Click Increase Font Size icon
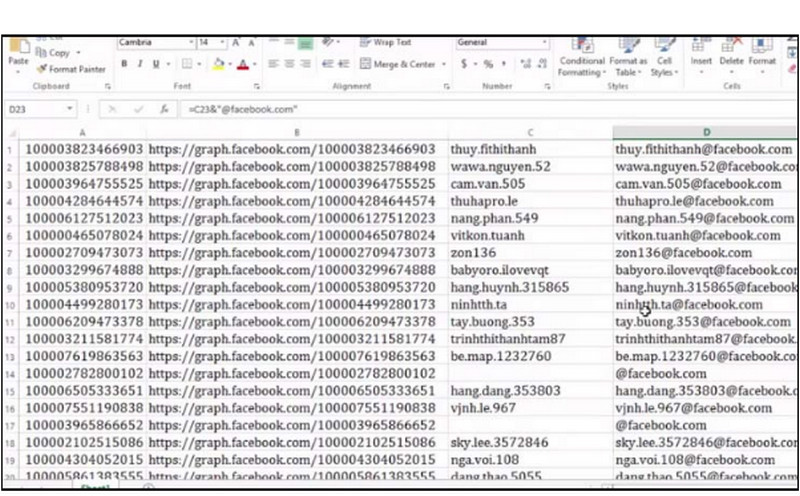This screenshot has height=496, width=800. pos(236,43)
